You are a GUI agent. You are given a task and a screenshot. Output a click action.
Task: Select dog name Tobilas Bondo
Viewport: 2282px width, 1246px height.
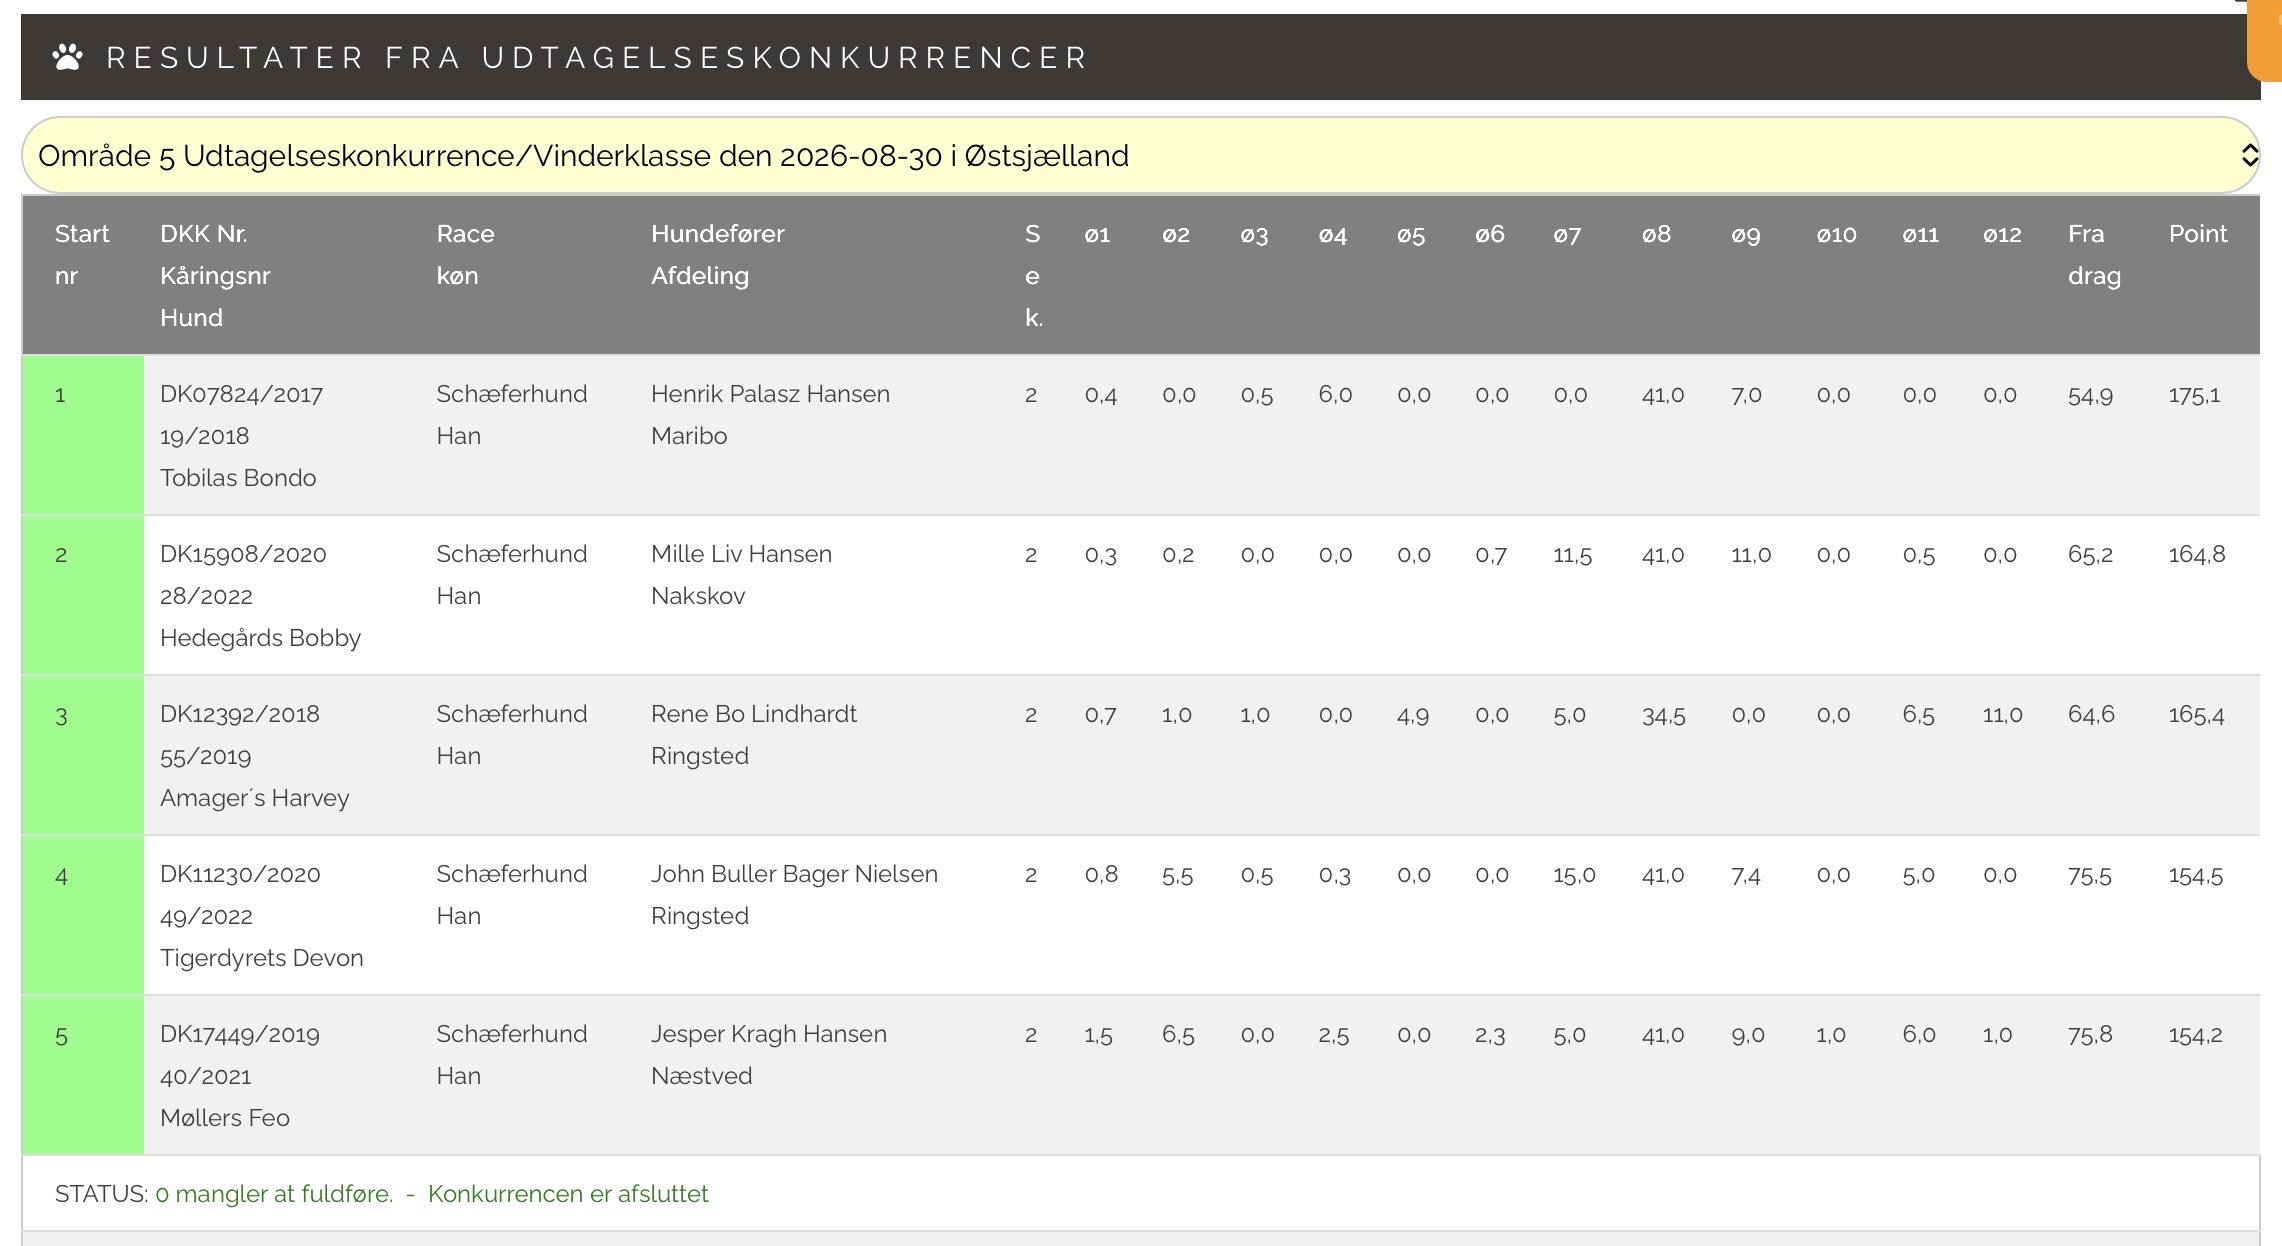pos(238,478)
